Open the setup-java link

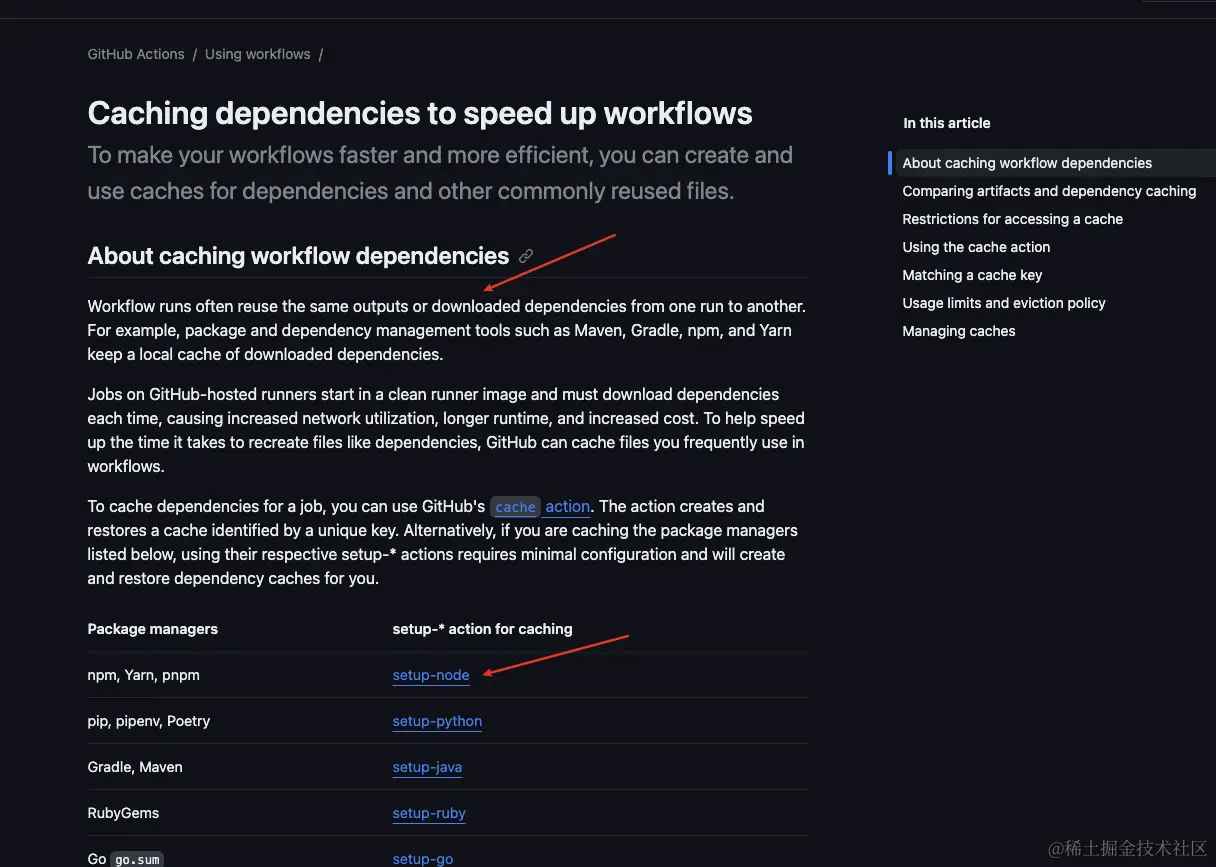pos(427,767)
